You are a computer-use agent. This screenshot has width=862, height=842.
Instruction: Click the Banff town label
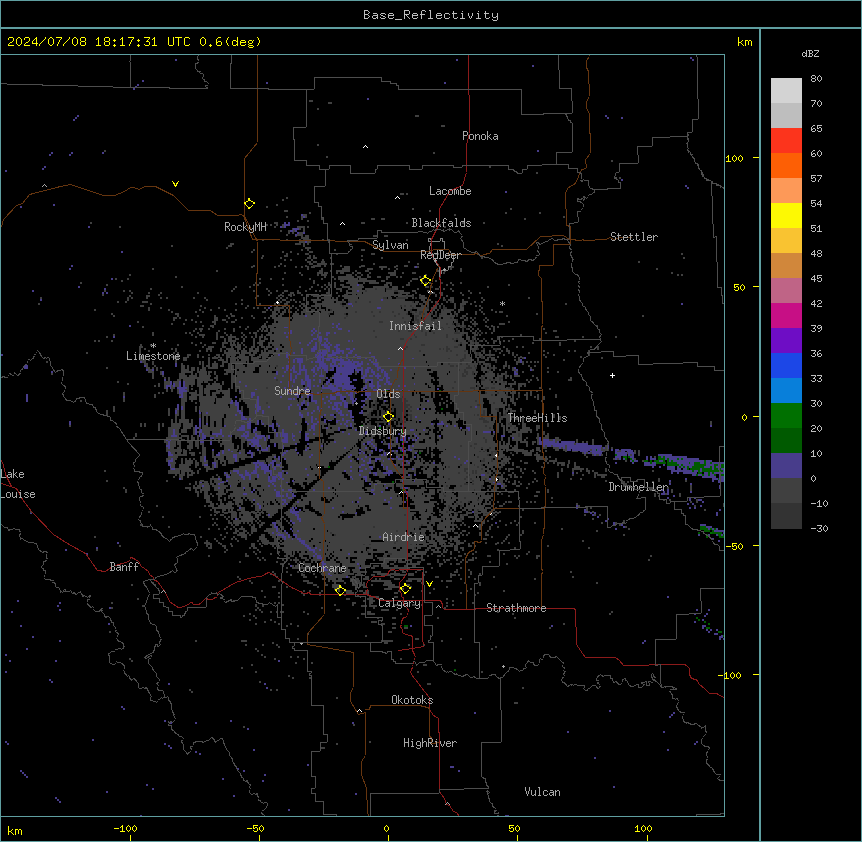point(124,567)
